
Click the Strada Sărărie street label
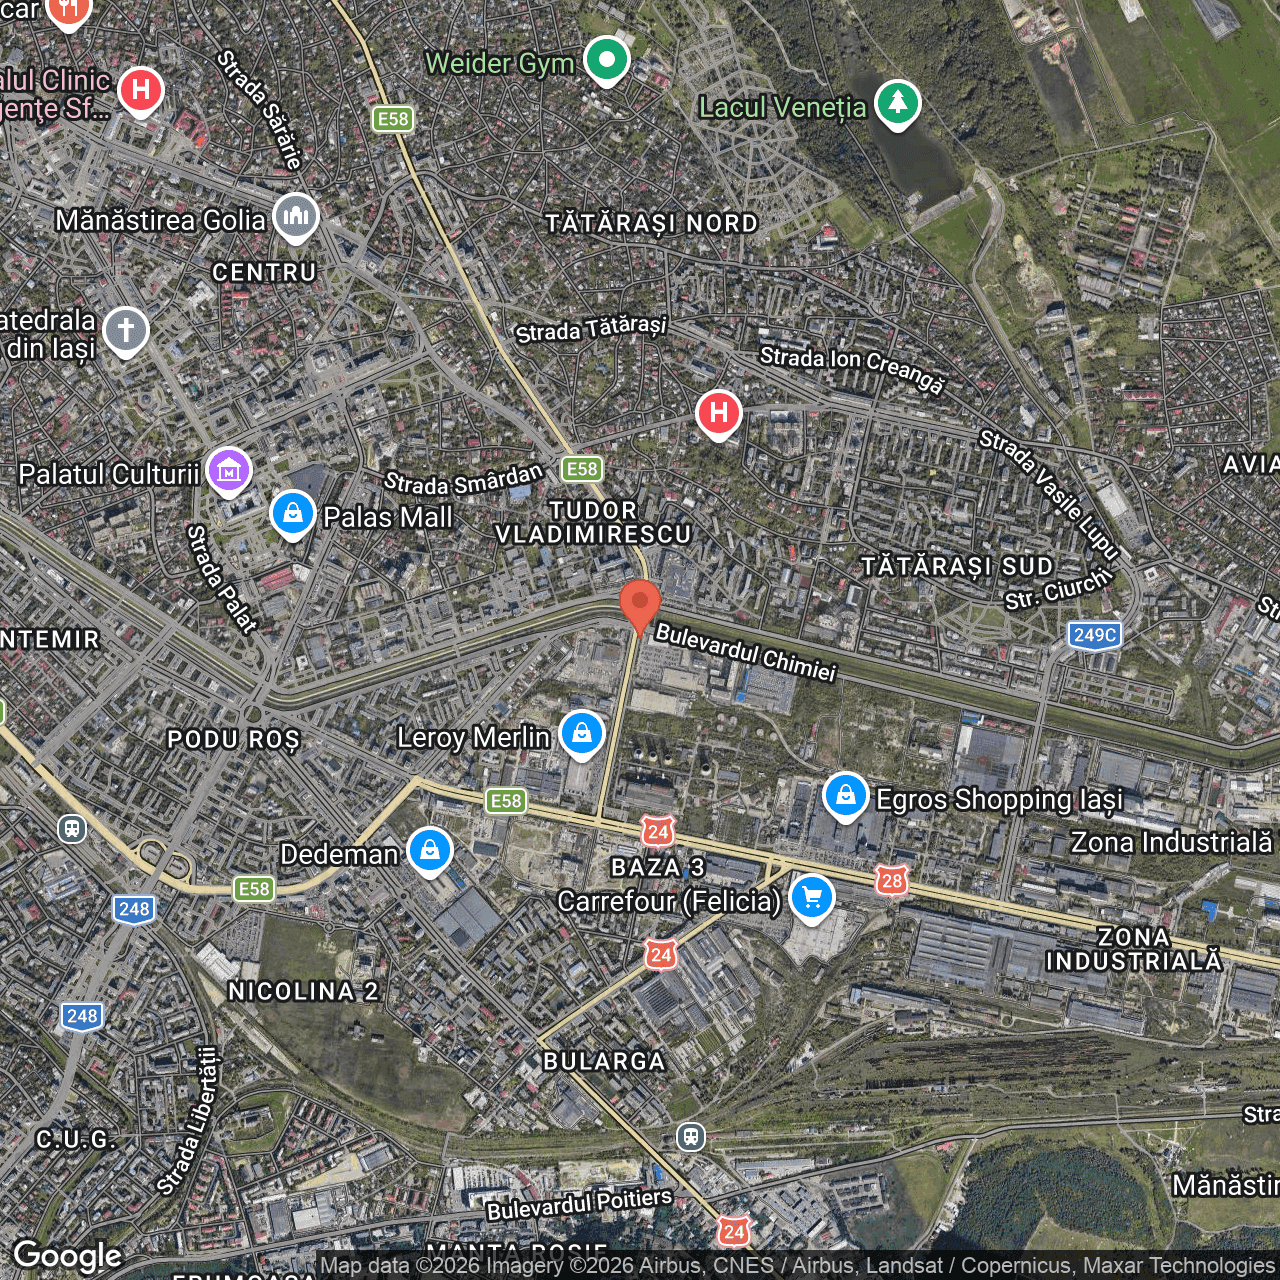[x=259, y=110]
